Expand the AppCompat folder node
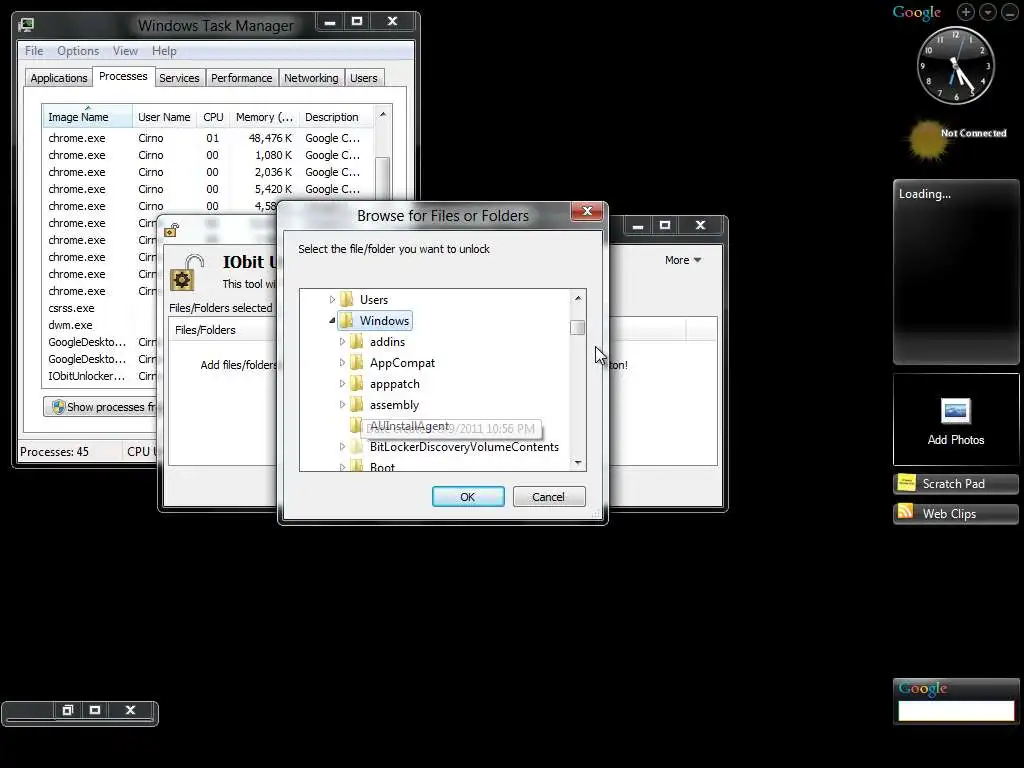The image size is (1024, 768). 342,362
